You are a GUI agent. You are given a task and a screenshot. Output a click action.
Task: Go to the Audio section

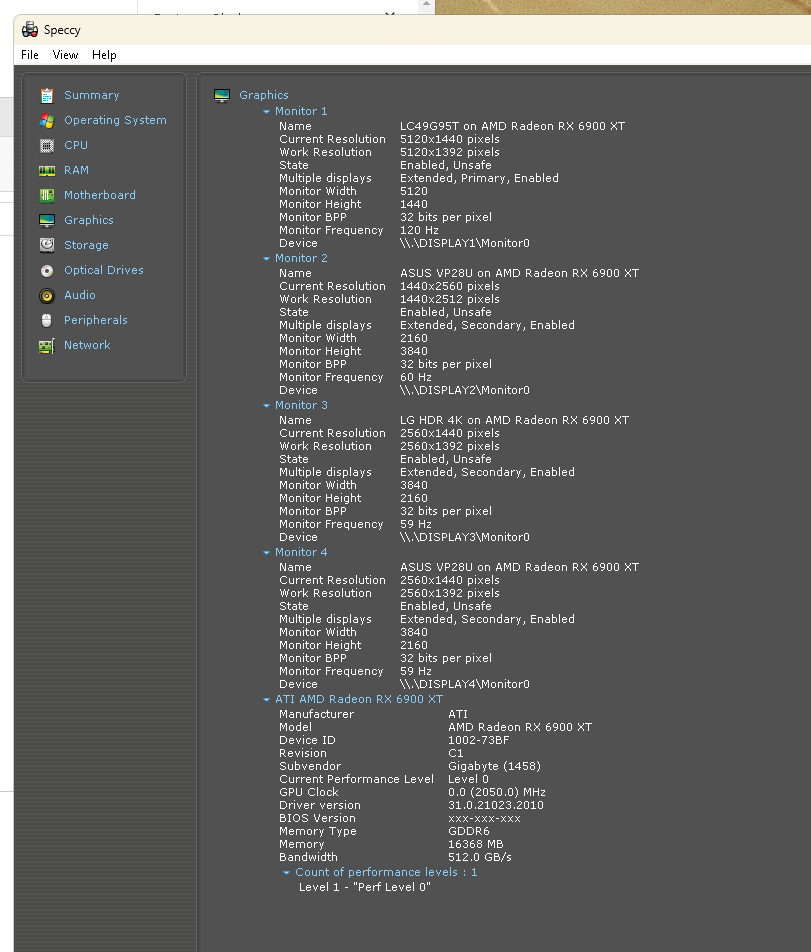coord(80,295)
